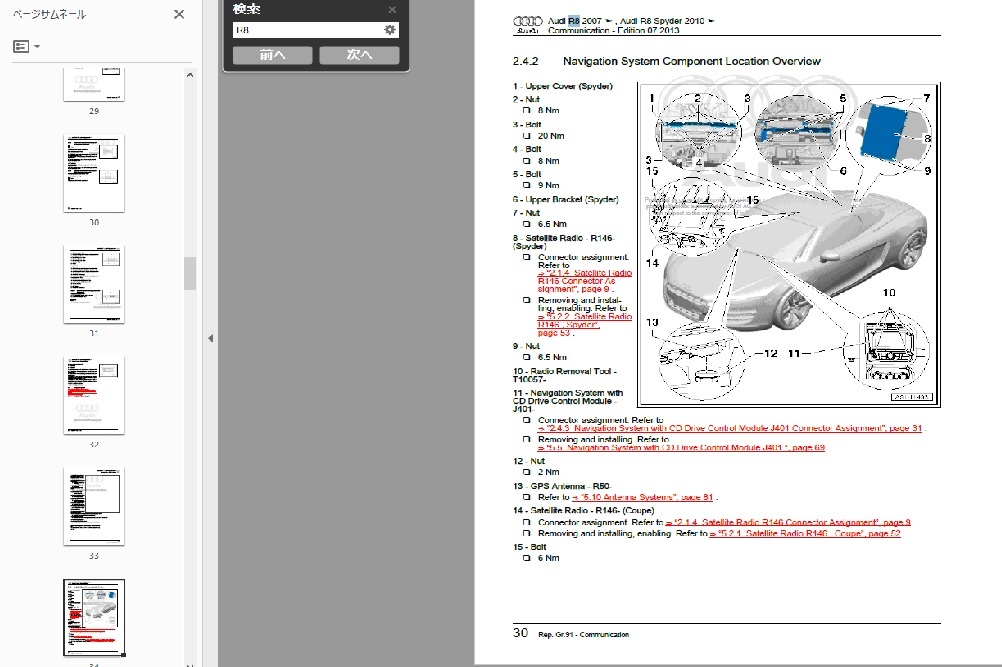Click the 前へ previous result button

(x=272, y=56)
